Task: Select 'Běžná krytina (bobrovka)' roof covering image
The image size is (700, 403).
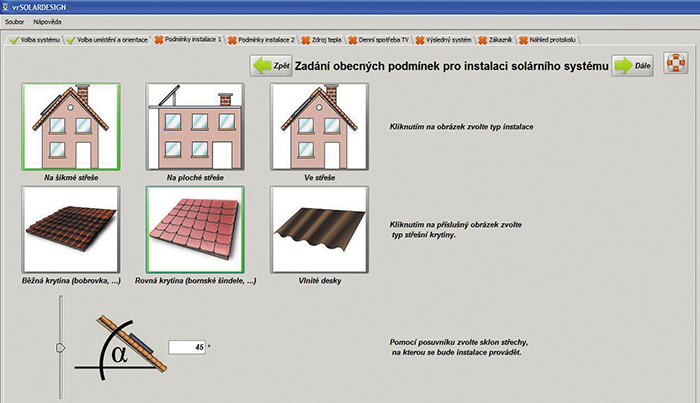Action: [x=71, y=229]
